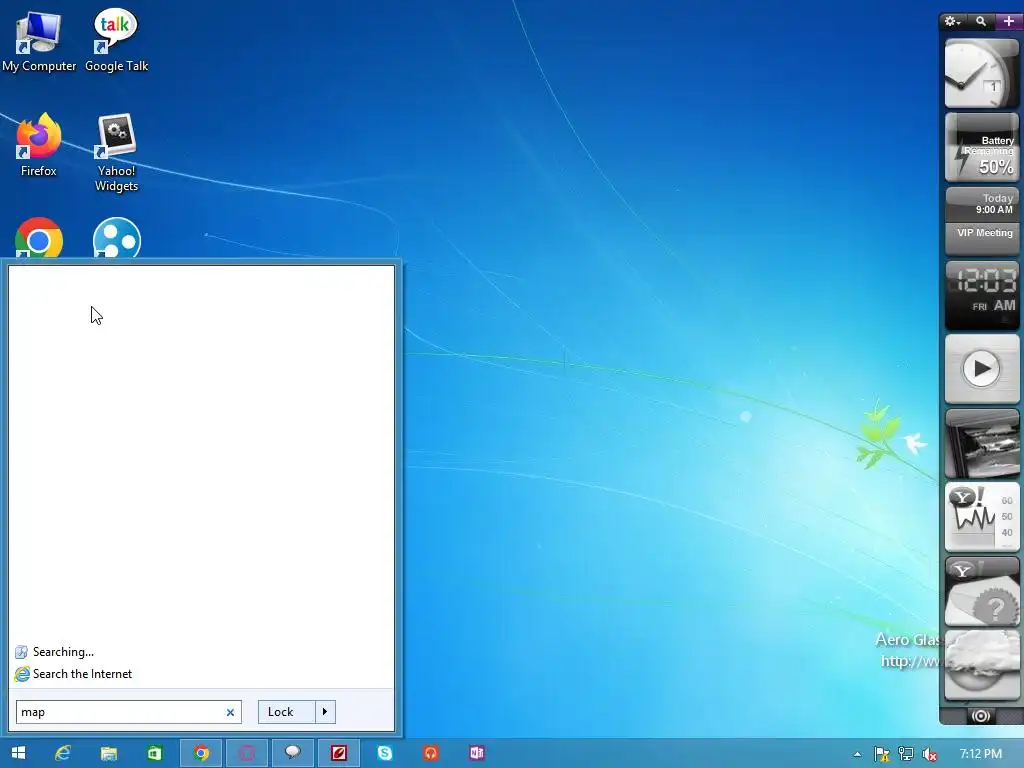Open File Explorer from the taskbar
The height and width of the screenshot is (768, 1024).
[108, 753]
